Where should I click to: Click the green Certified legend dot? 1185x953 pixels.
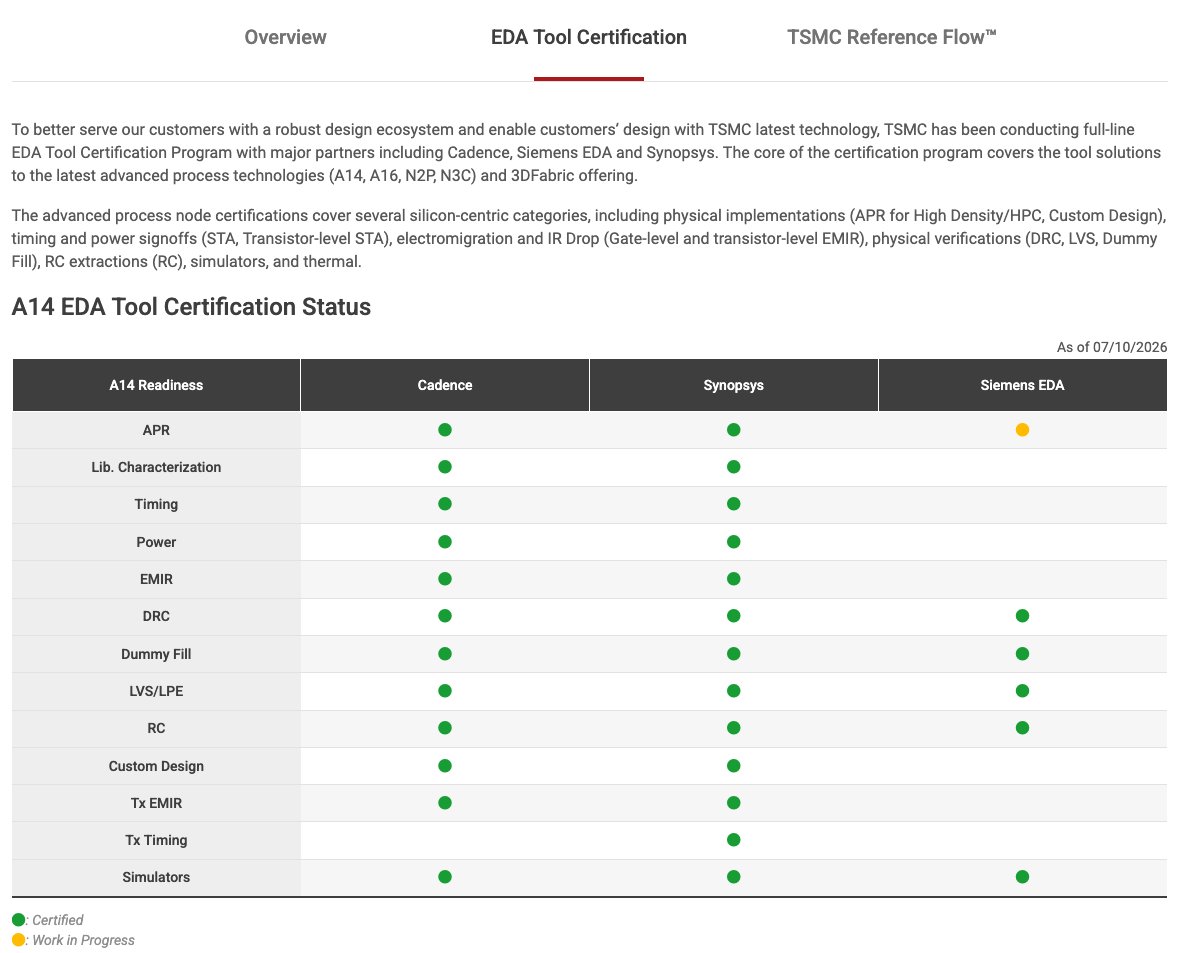(19, 920)
